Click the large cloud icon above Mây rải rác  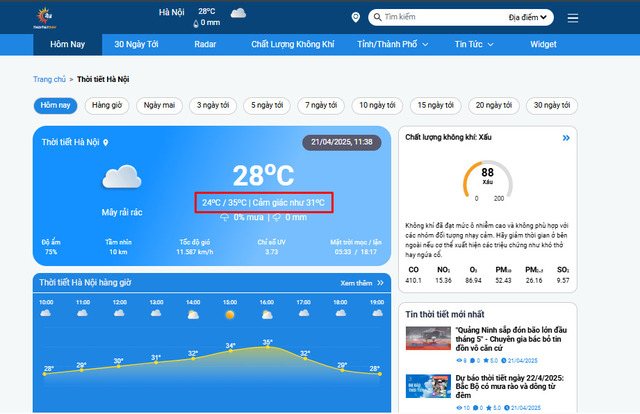coord(122,177)
